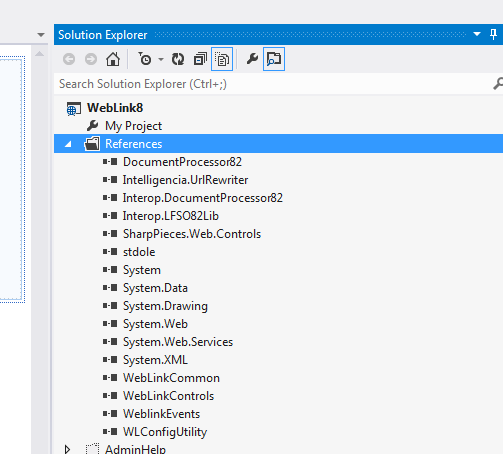Collapse the References node
This screenshot has height=454, width=503.
click(68, 144)
